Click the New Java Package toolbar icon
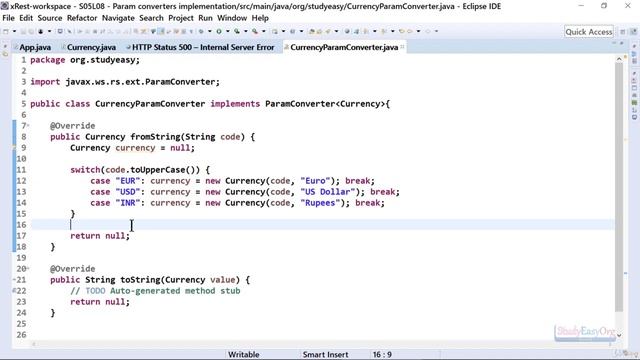The width and height of the screenshot is (640, 360). point(275,31)
